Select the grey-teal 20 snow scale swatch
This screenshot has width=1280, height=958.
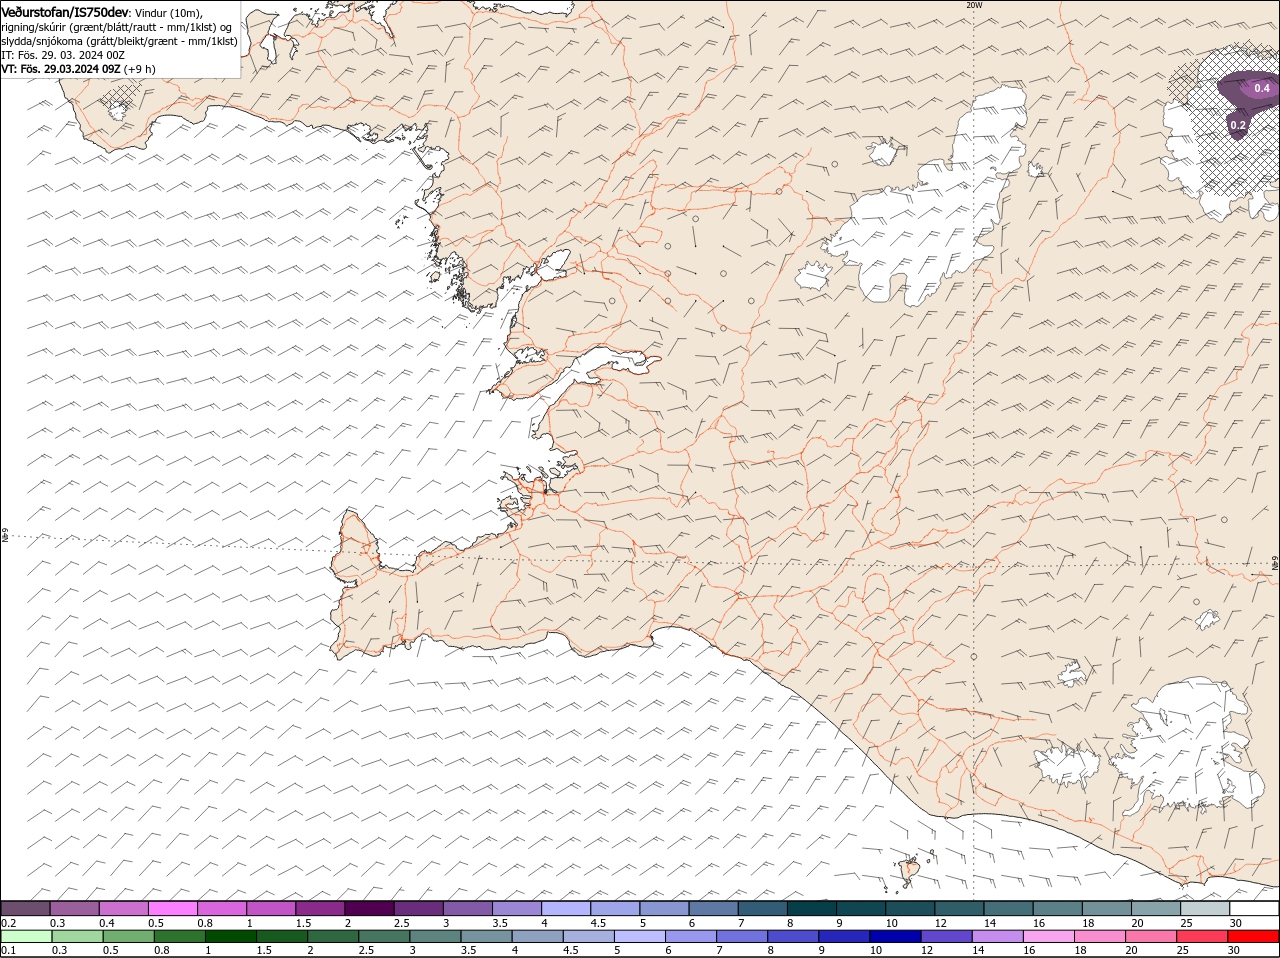(1157, 908)
